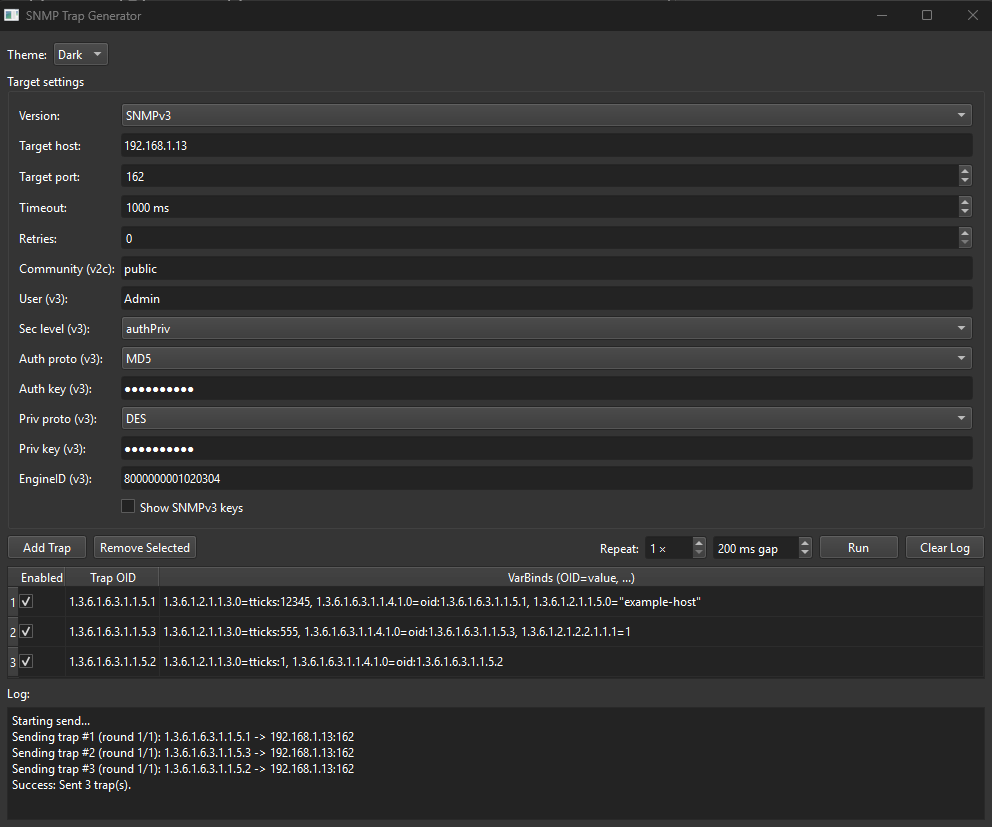This screenshot has width=992, height=827.
Task: Click the SNMP Trap Generator title bar icon
Action: [12, 15]
